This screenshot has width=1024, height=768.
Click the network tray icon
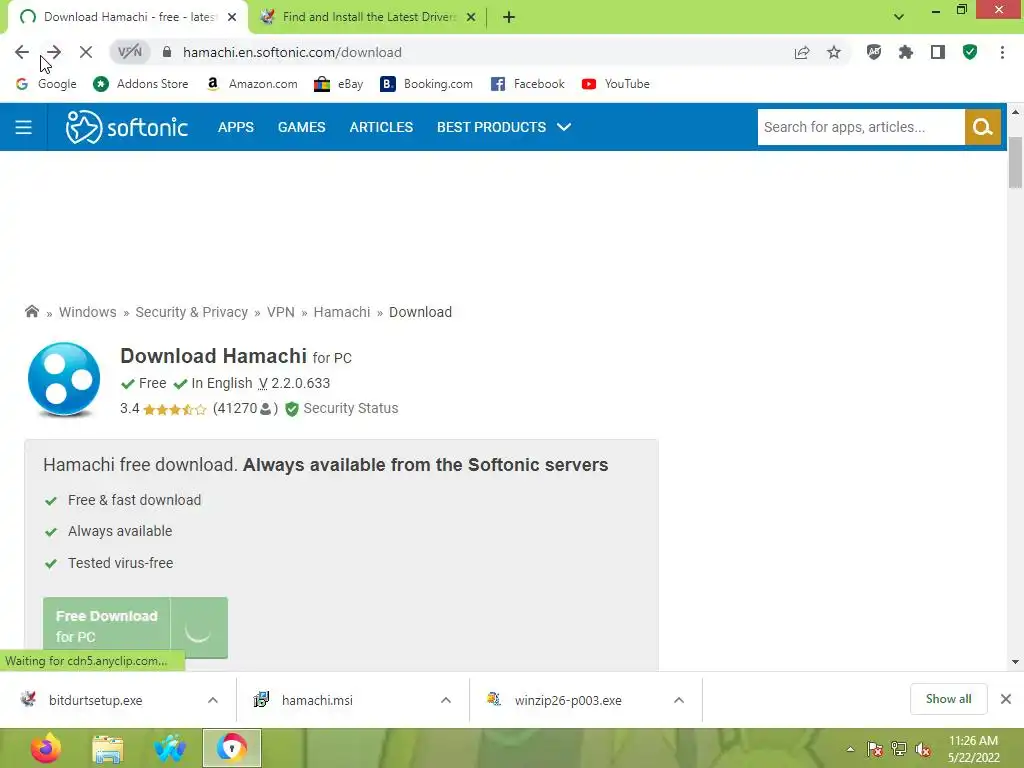tap(899, 749)
